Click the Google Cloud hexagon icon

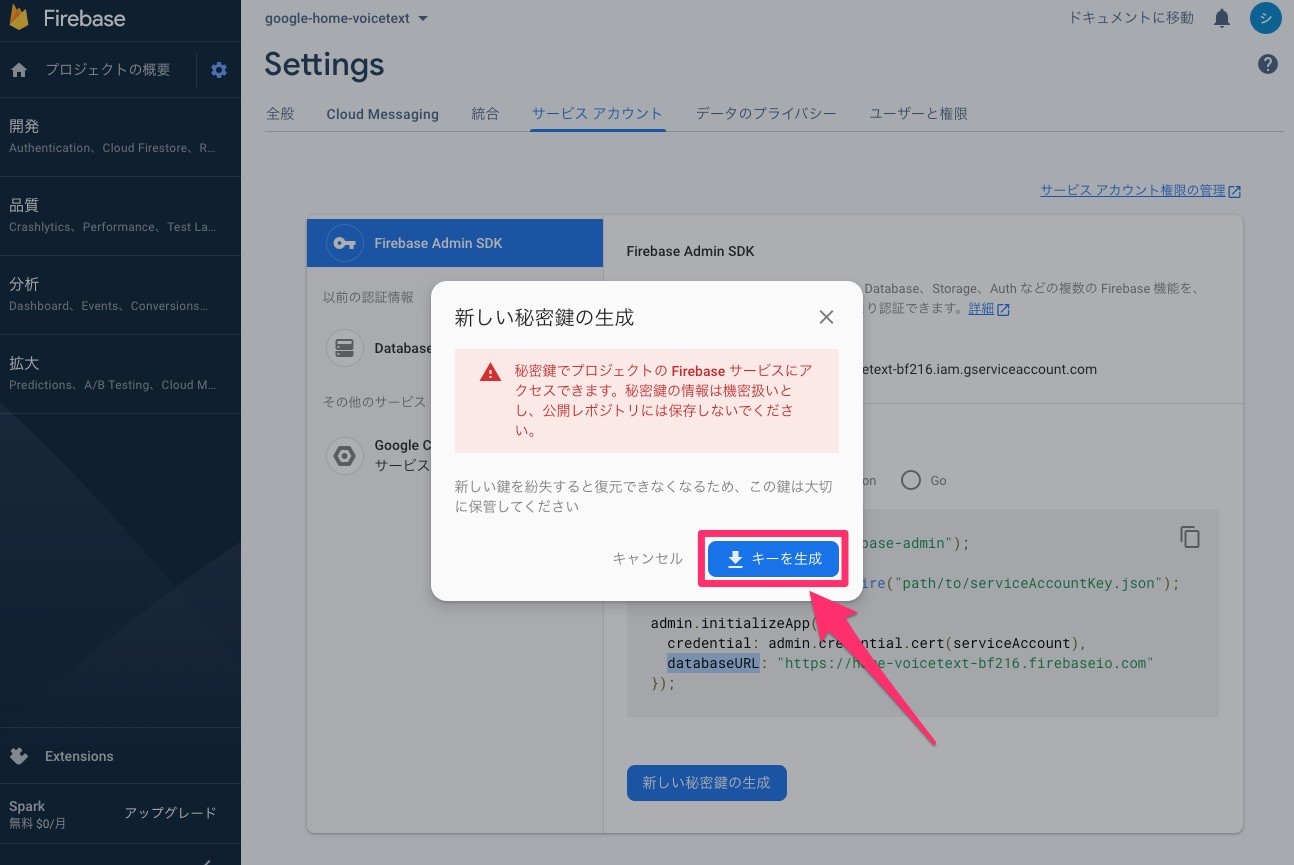tap(345, 456)
